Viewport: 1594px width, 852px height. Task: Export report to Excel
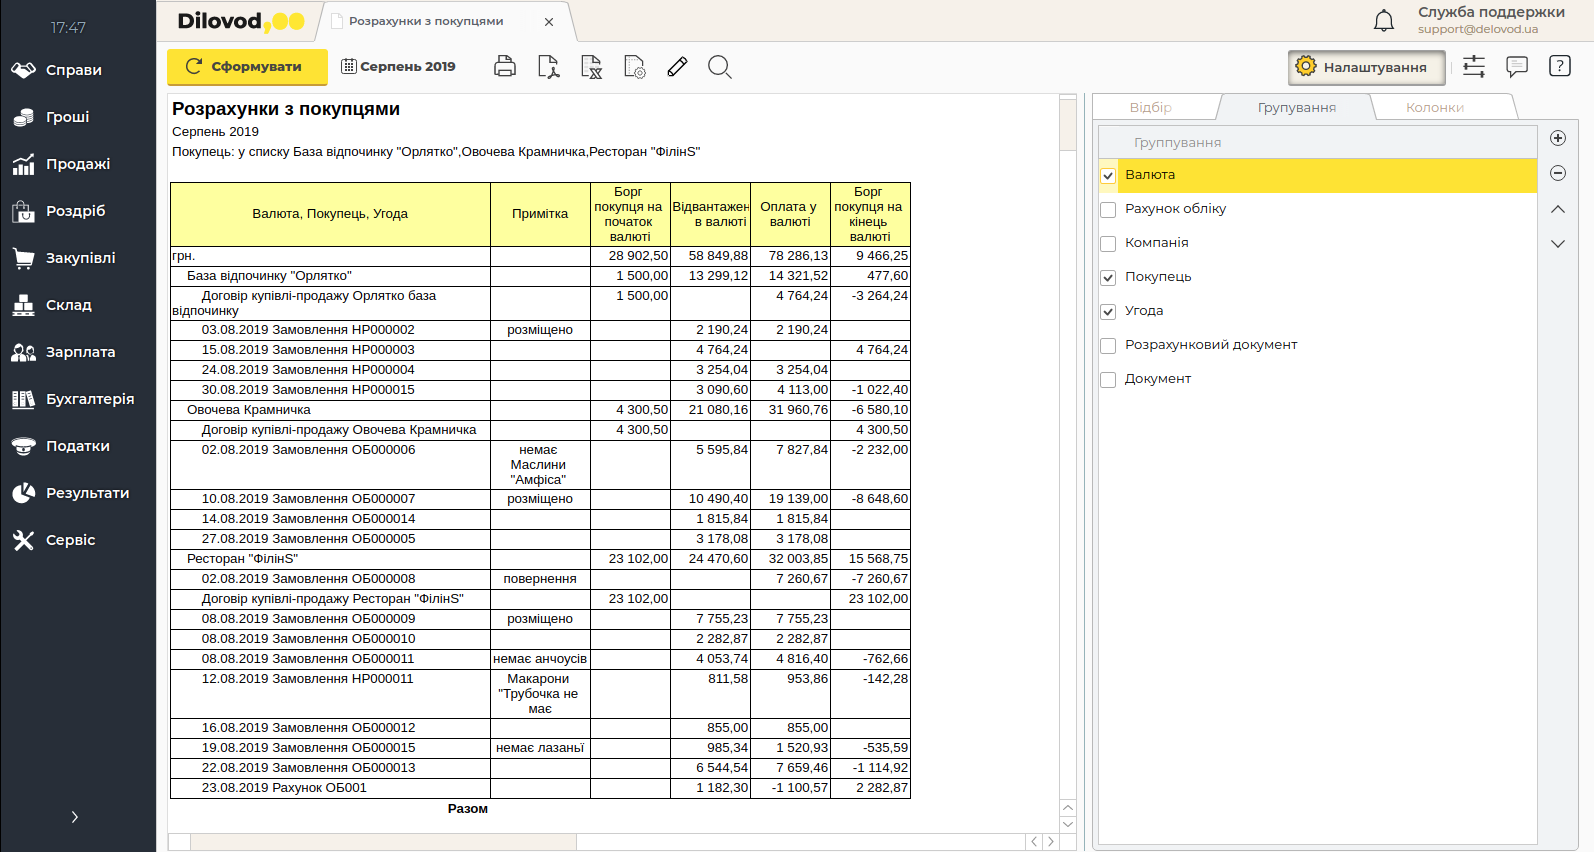coord(591,67)
